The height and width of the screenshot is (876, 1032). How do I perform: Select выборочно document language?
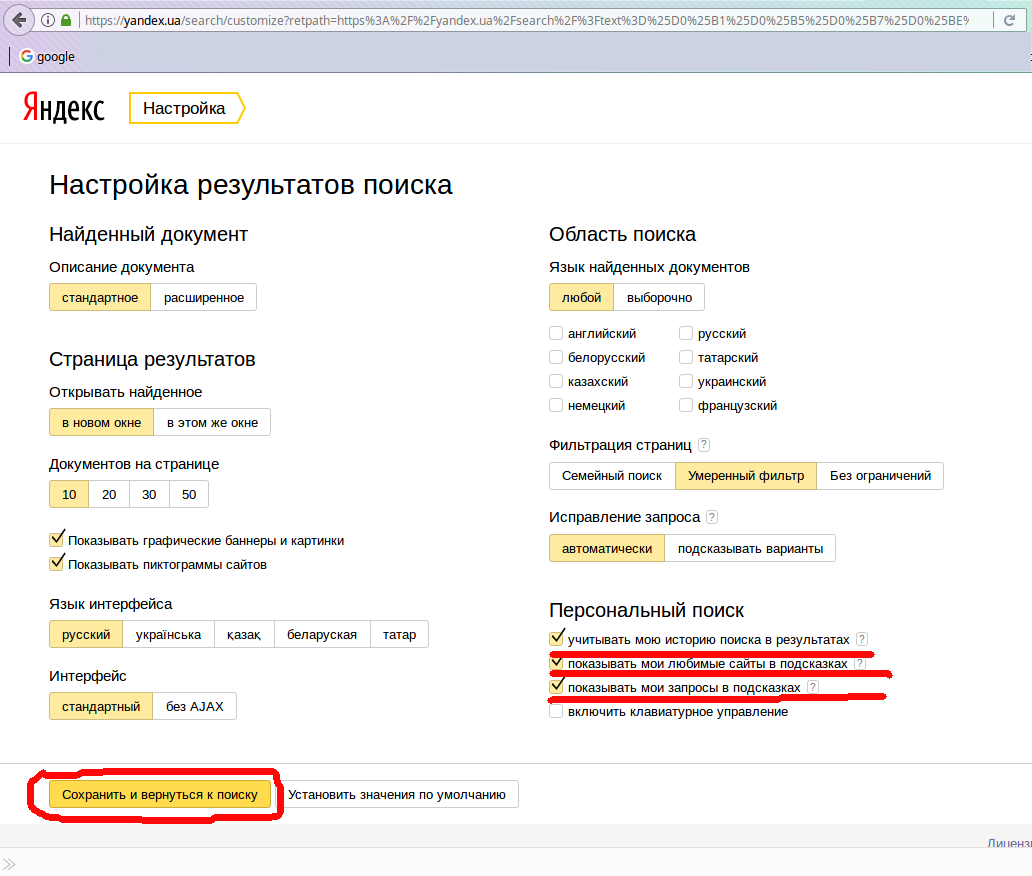click(659, 297)
